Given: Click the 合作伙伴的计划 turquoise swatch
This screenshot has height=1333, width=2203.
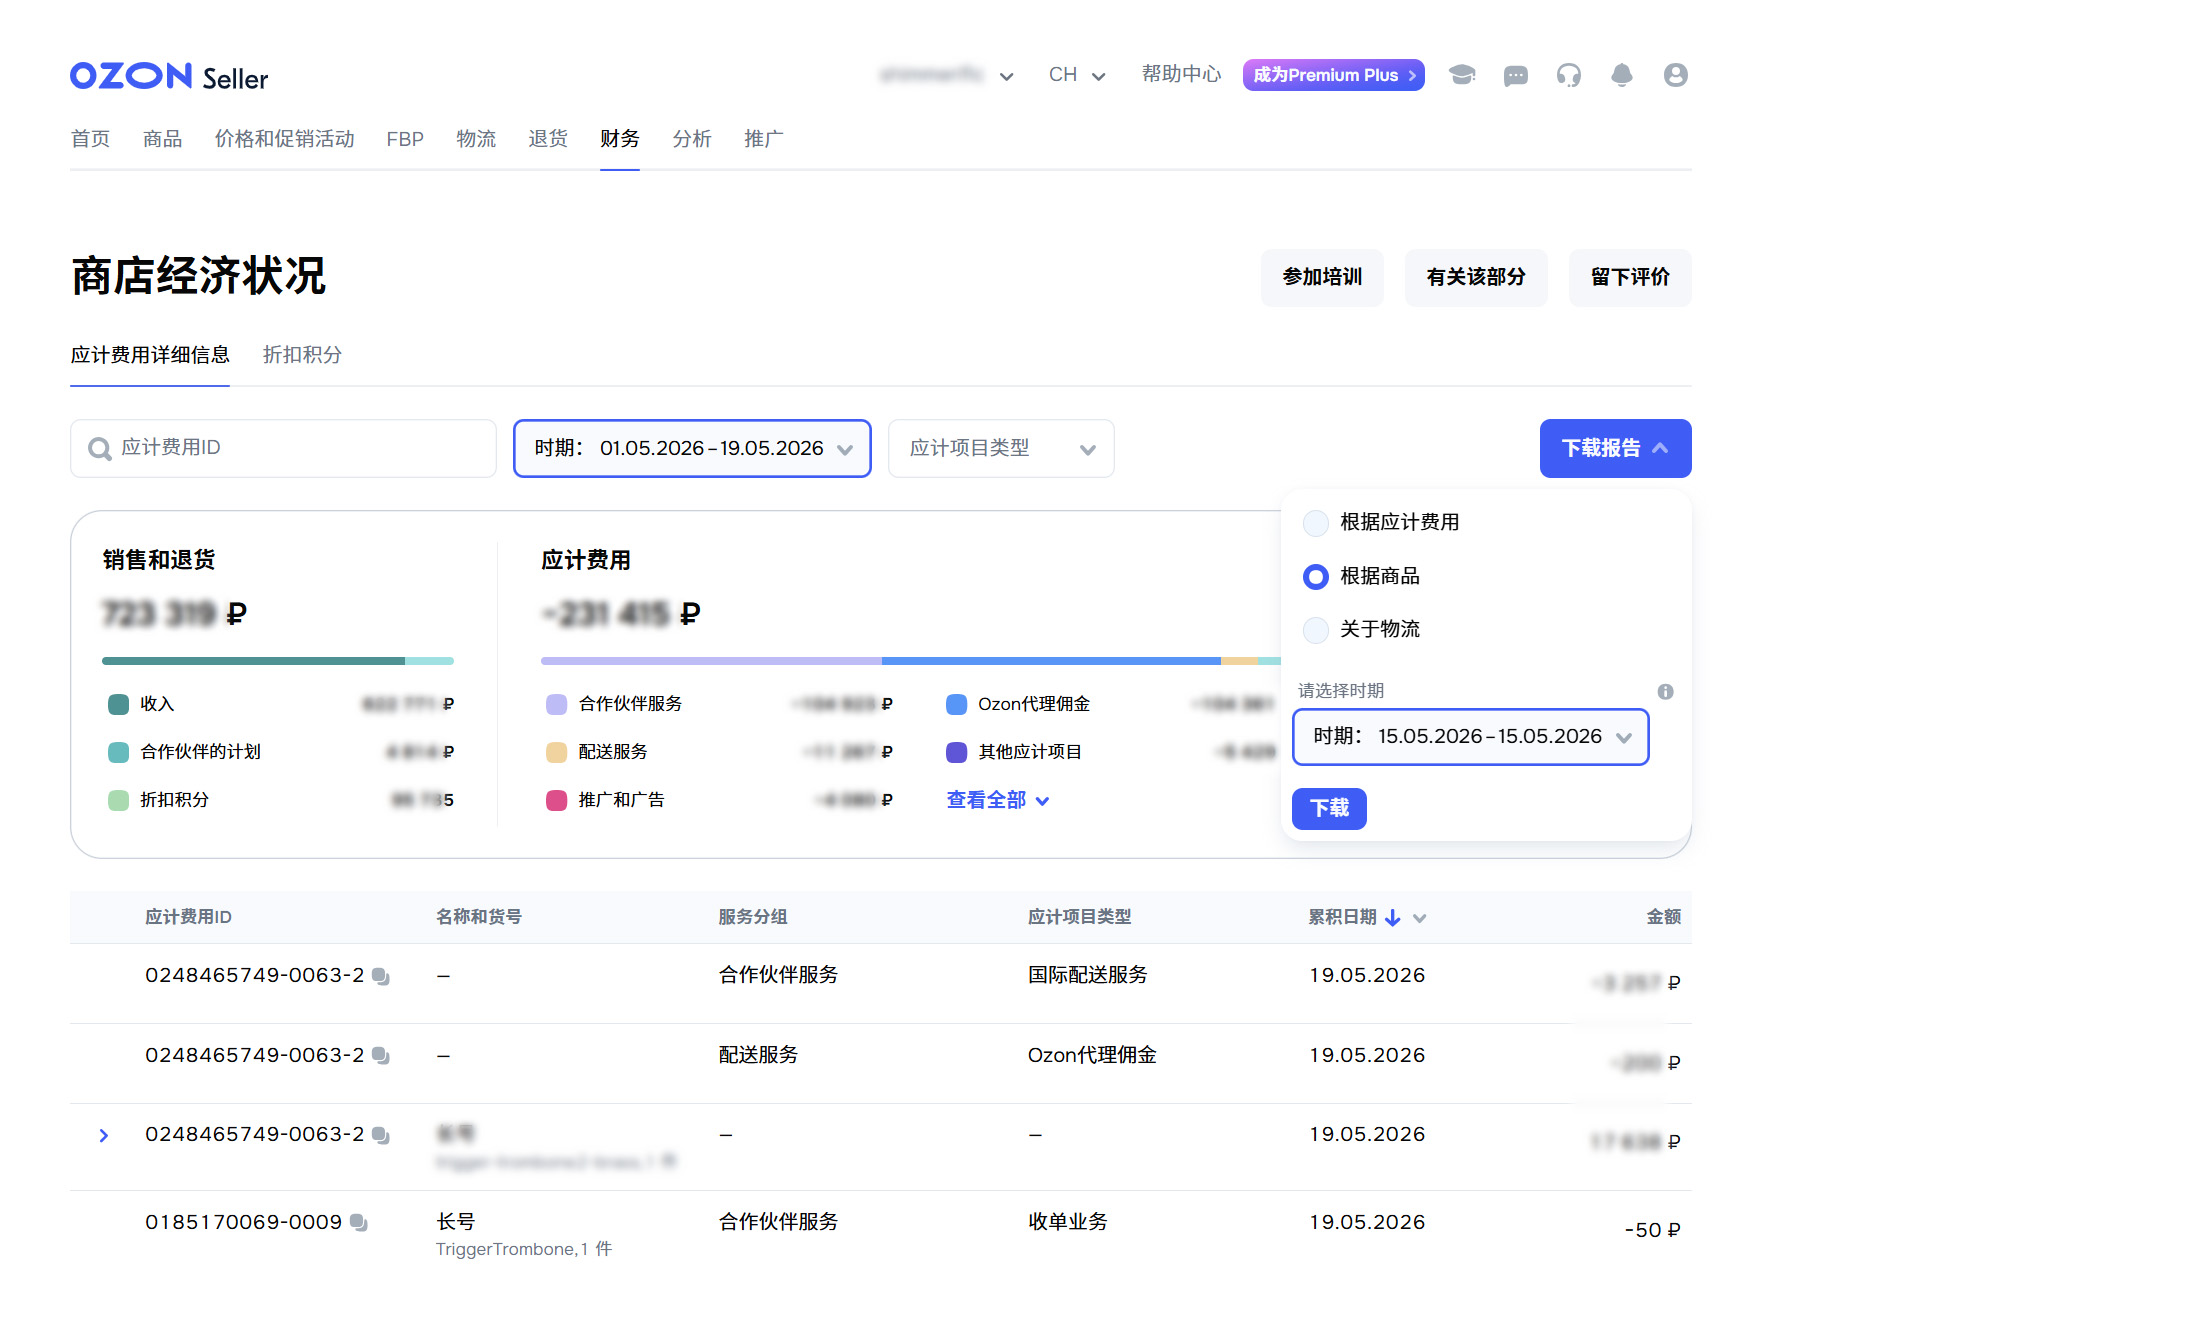Looking at the screenshot, I should (x=118, y=752).
